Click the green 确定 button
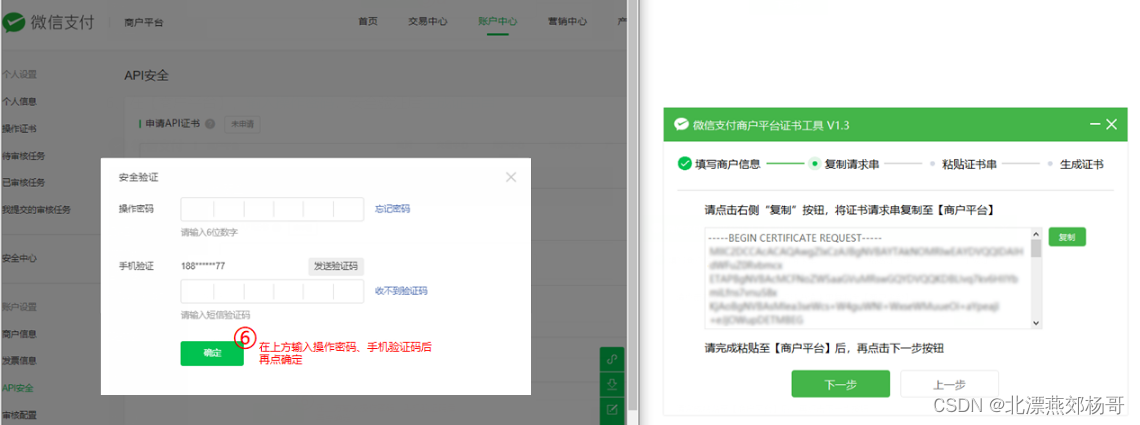 212,353
